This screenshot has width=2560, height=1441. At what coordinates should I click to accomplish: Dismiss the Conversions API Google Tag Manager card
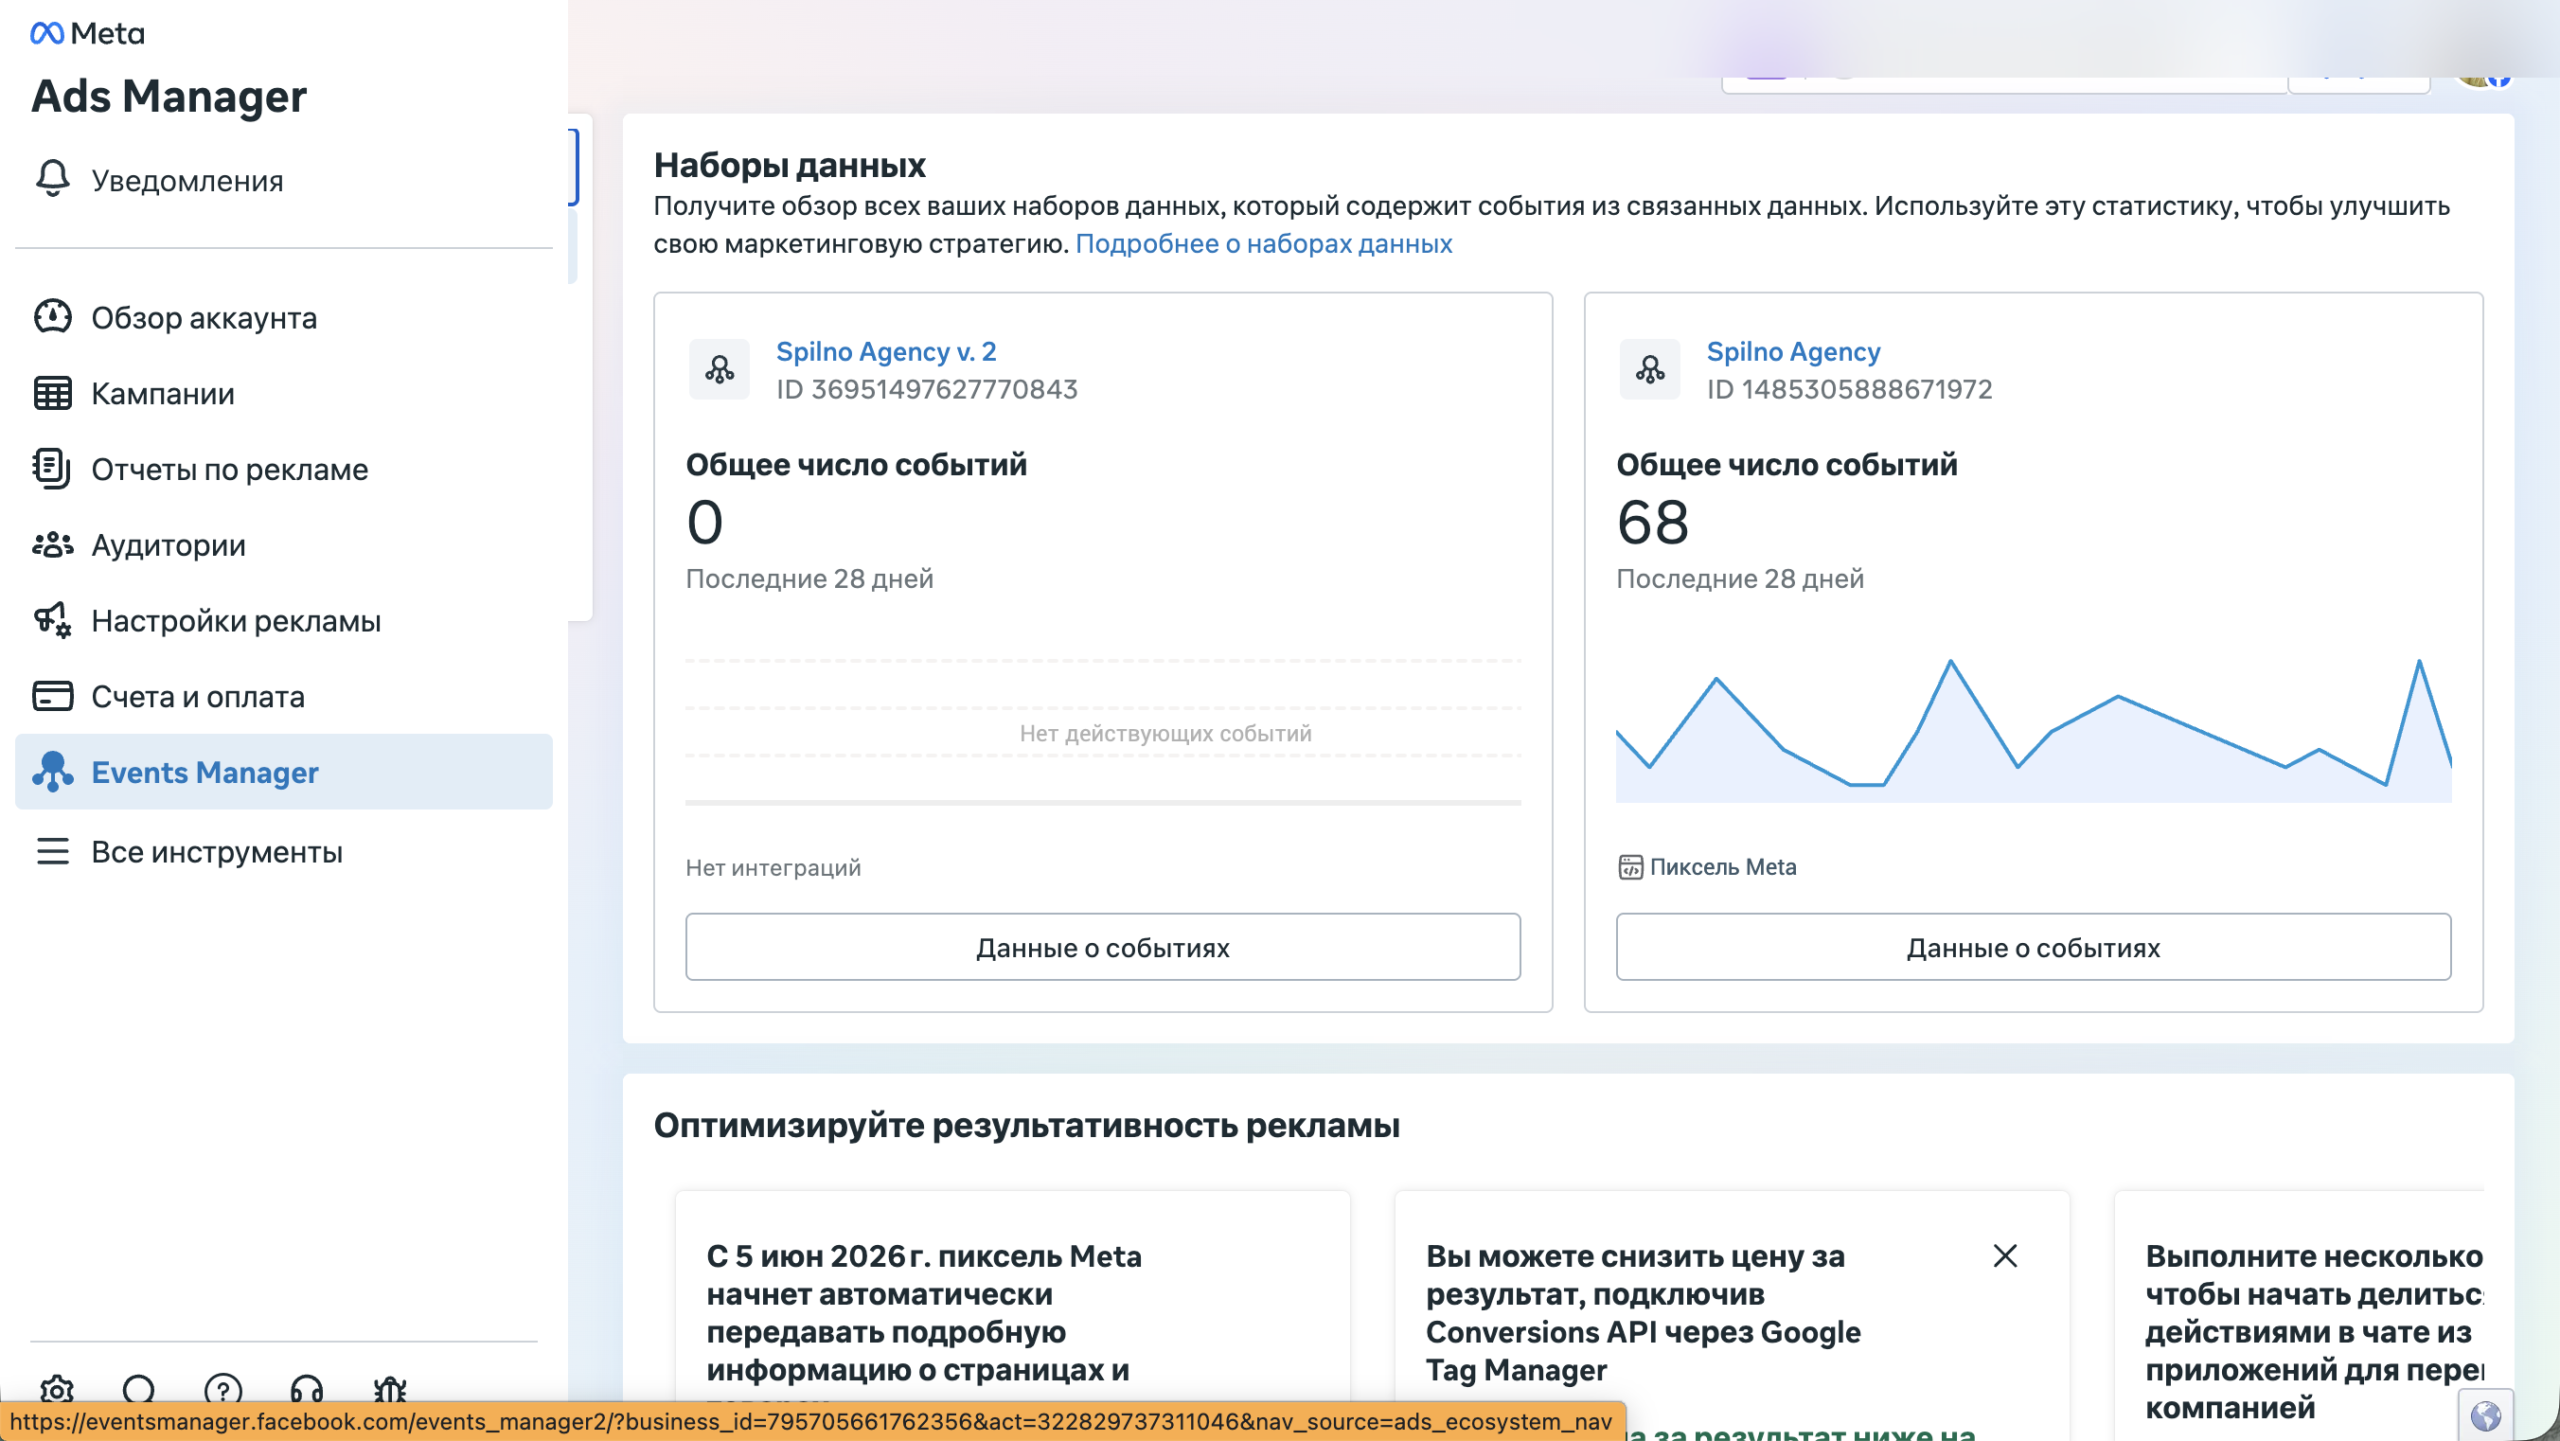[x=2004, y=1256]
